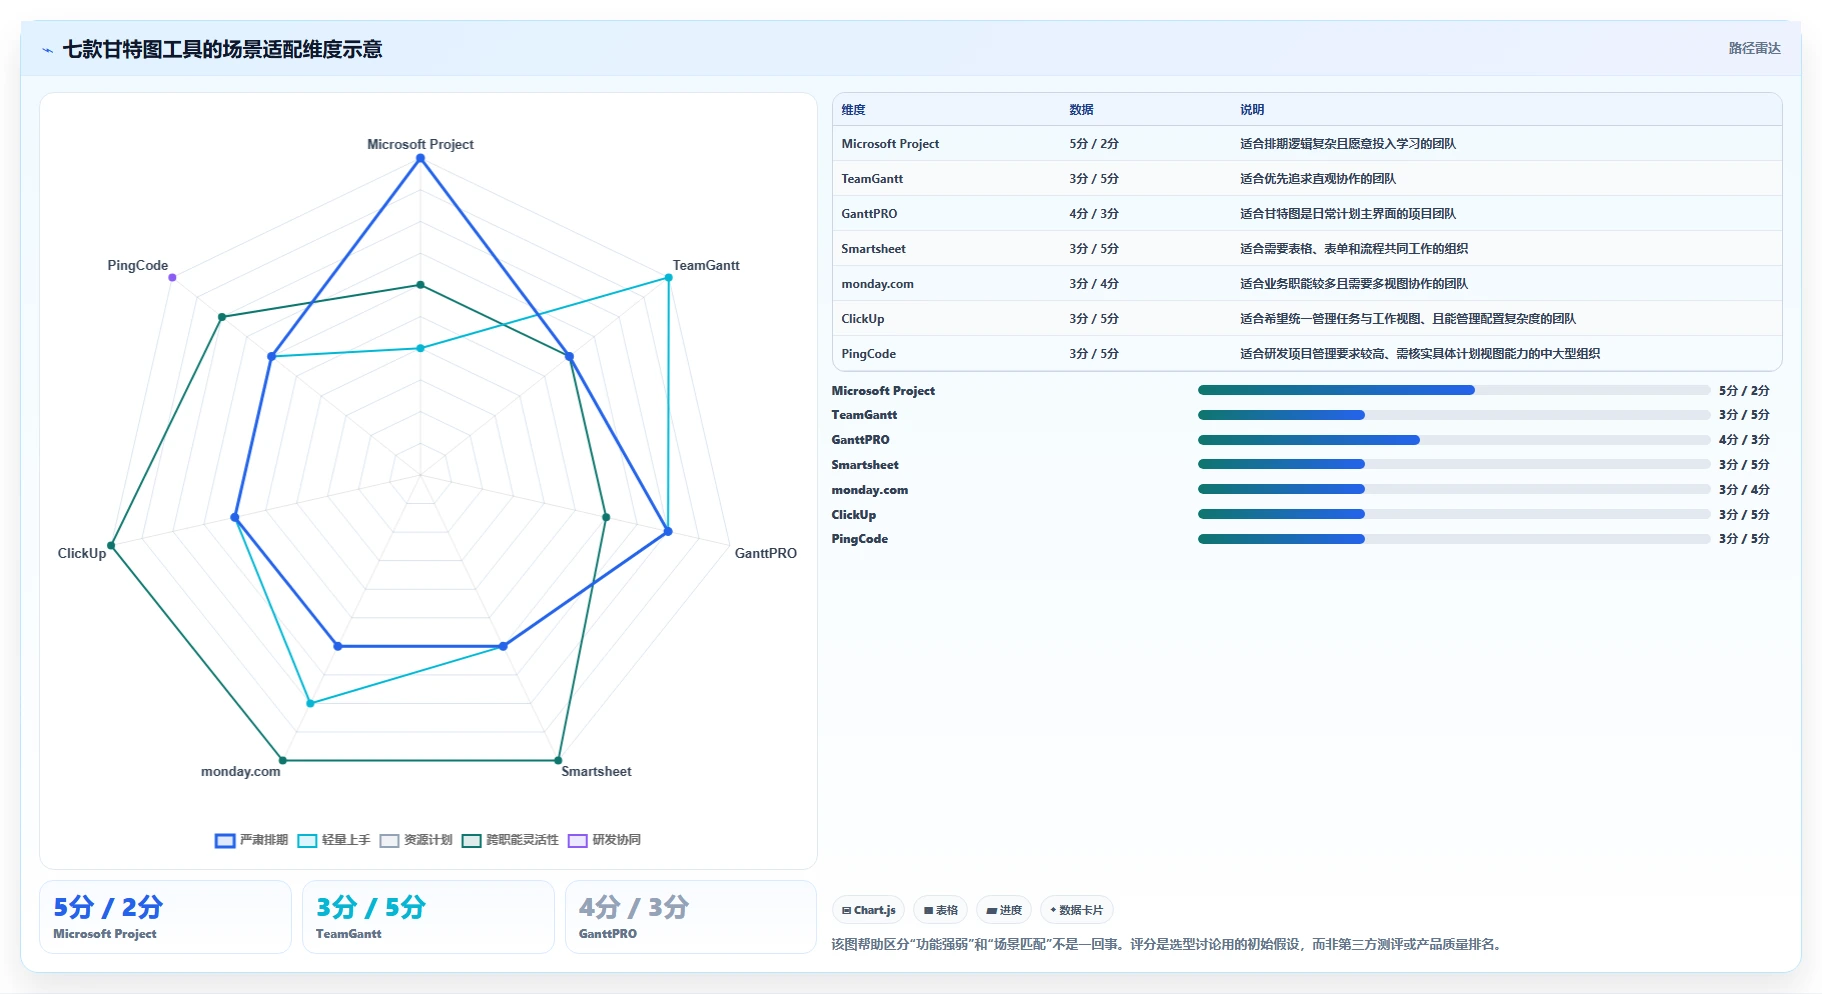Click description 适合需要表格、表单和流程共同工作的组织

point(1354,249)
